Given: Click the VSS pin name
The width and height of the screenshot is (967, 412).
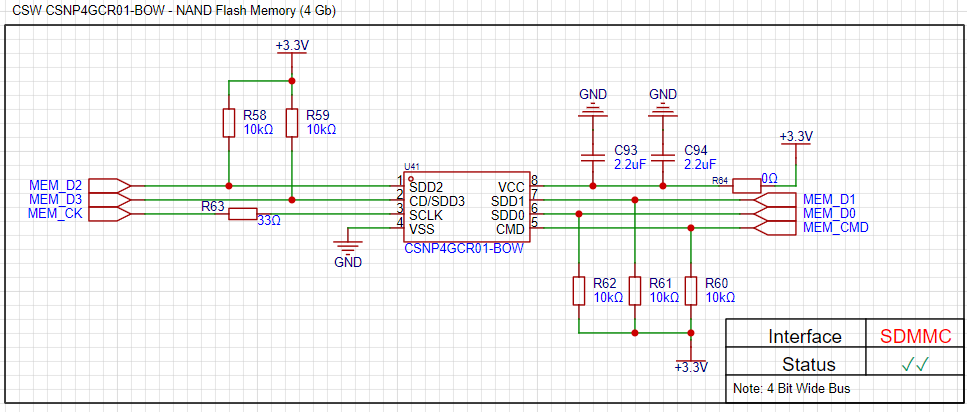Looking at the screenshot, I should [422, 229].
